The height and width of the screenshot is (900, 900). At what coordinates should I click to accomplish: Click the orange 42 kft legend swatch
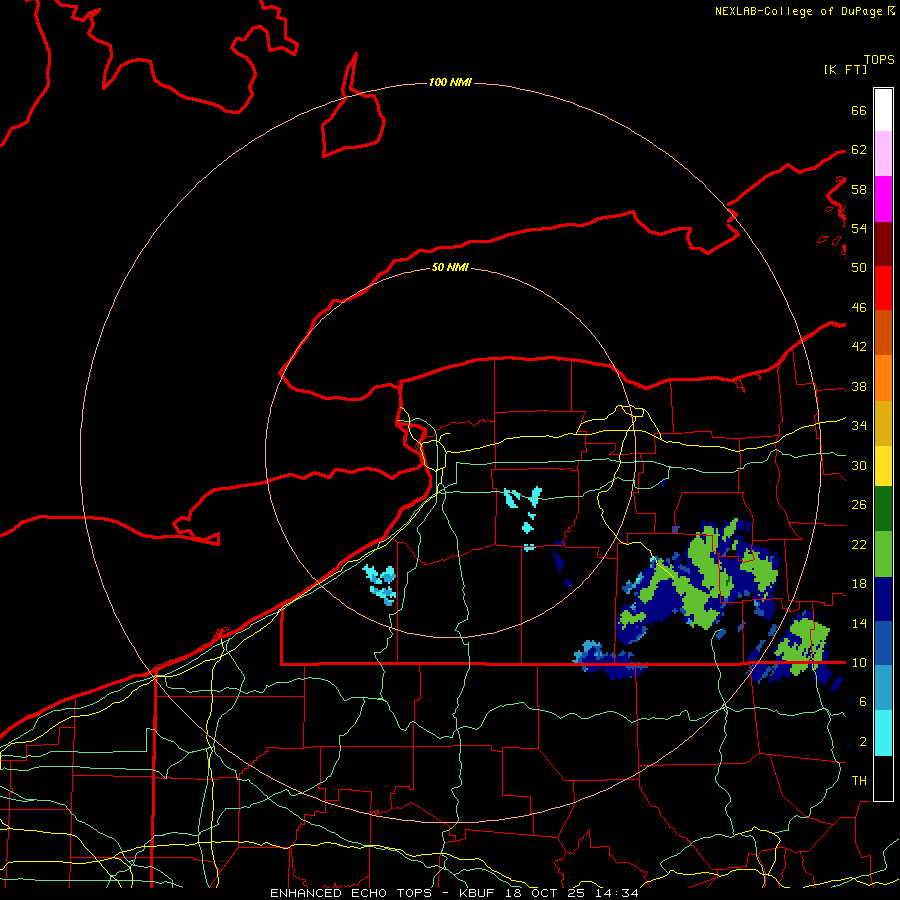[883, 378]
